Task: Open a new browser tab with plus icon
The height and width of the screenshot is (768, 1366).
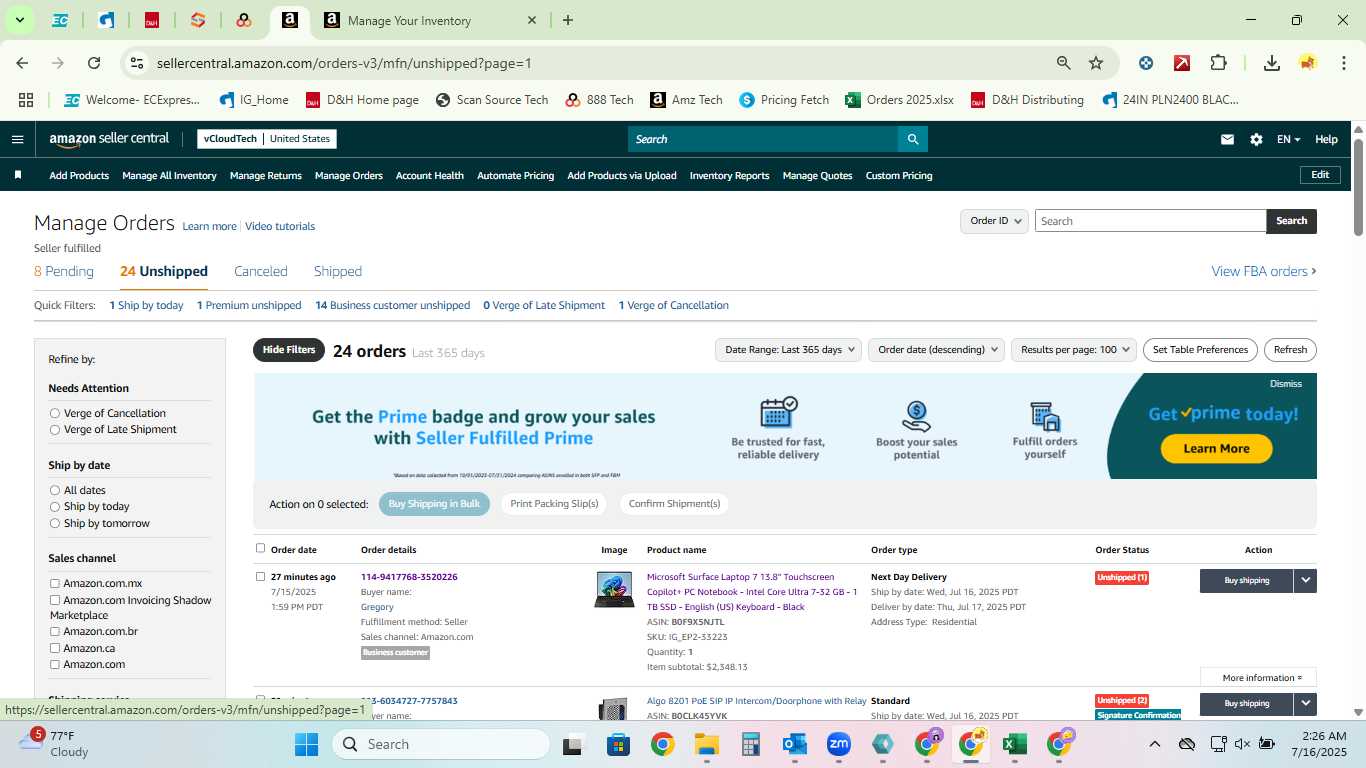Action: point(568,20)
